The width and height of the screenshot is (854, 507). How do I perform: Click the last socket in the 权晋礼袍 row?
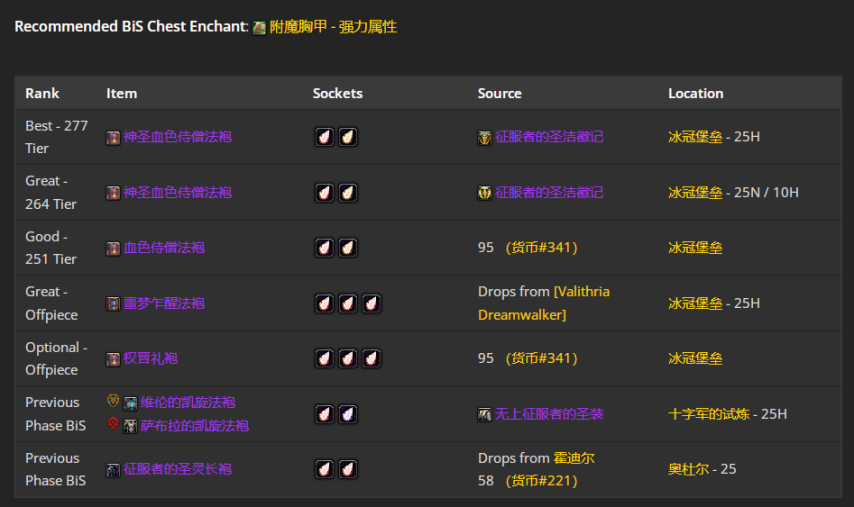pos(371,358)
